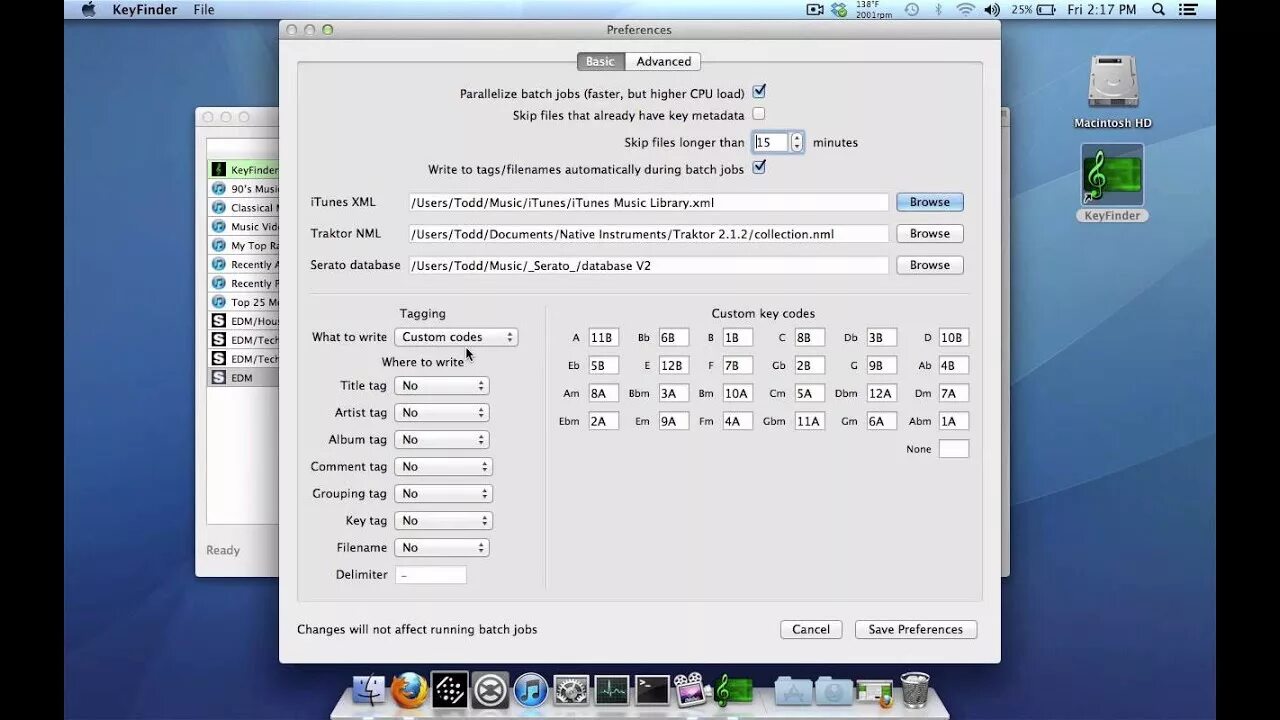This screenshot has height=720, width=1280.
Task: Open Spotlight search magnifier in menu bar
Action: [1159, 10]
